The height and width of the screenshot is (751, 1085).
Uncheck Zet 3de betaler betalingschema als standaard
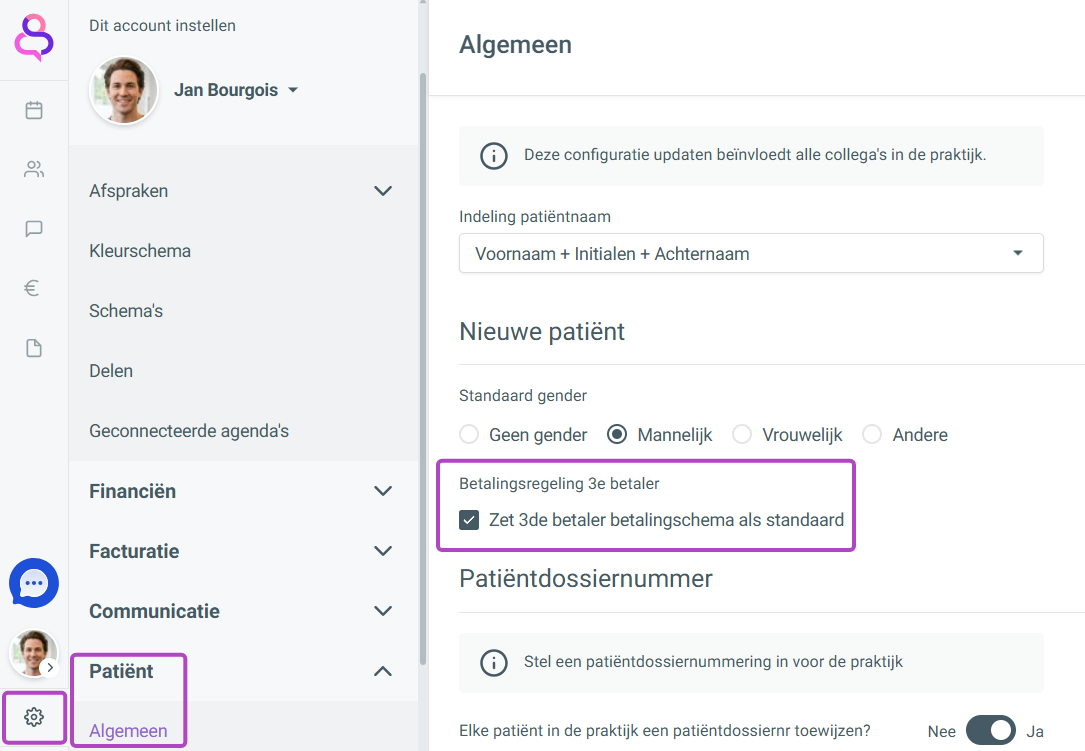(x=469, y=520)
